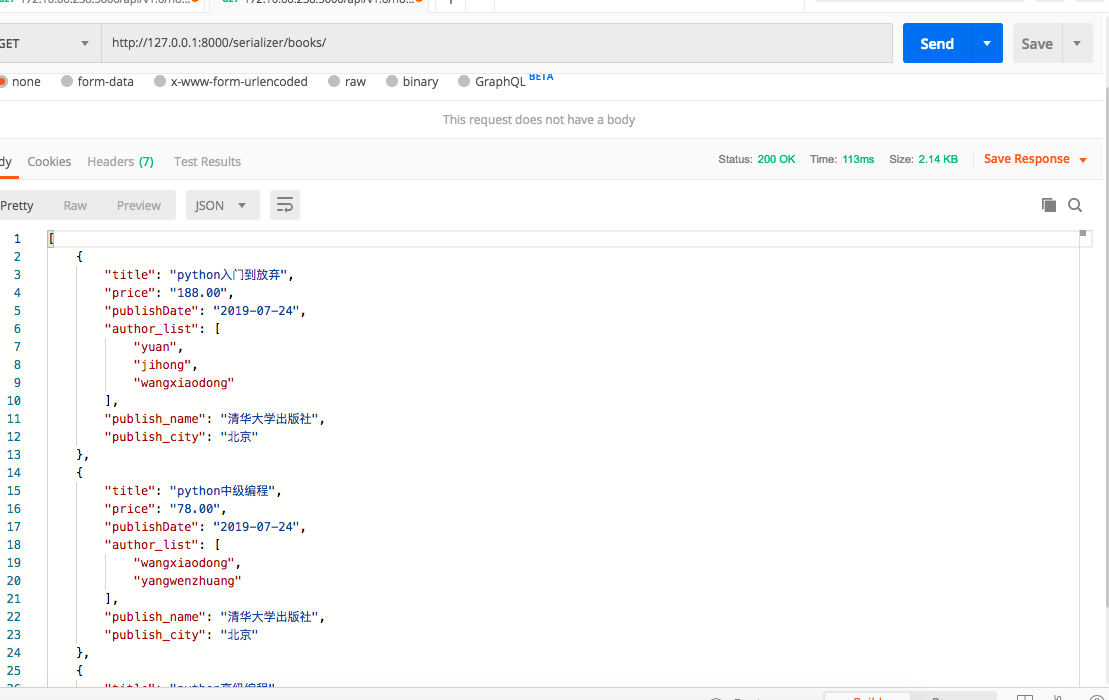Image resolution: width=1109 pixels, height=700 pixels.
Task: Click the copy response icon
Action: click(1049, 205)
